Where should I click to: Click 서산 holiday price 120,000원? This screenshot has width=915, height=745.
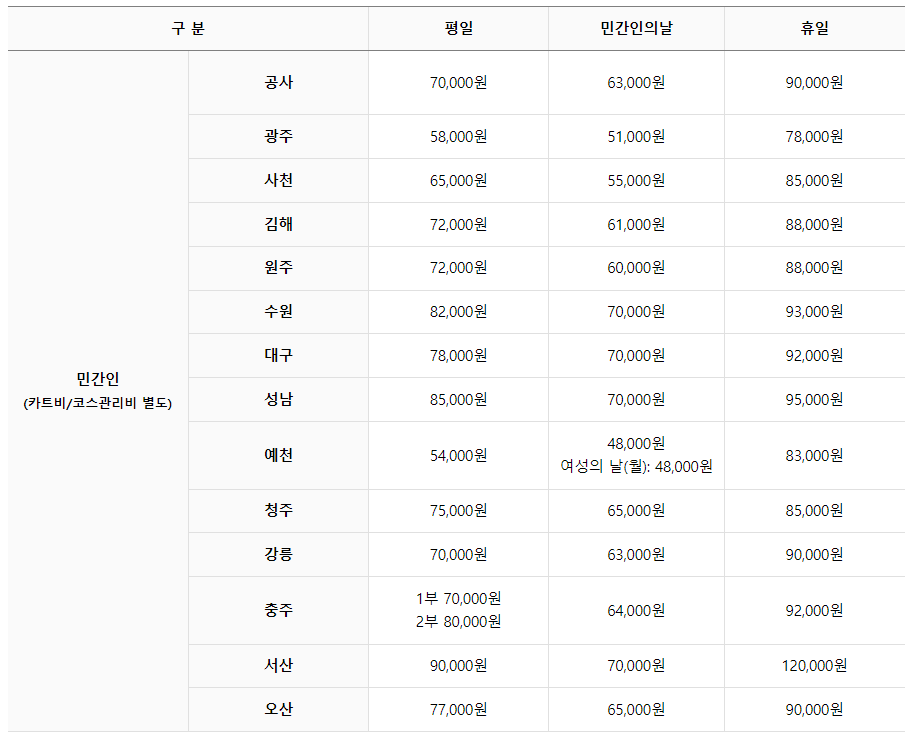tap(815, 666)
